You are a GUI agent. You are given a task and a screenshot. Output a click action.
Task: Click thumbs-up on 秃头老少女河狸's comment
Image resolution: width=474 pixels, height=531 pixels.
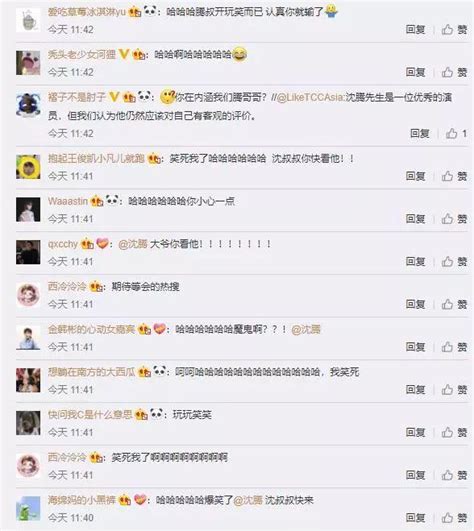pyautogui.click(x=454, y=72)
